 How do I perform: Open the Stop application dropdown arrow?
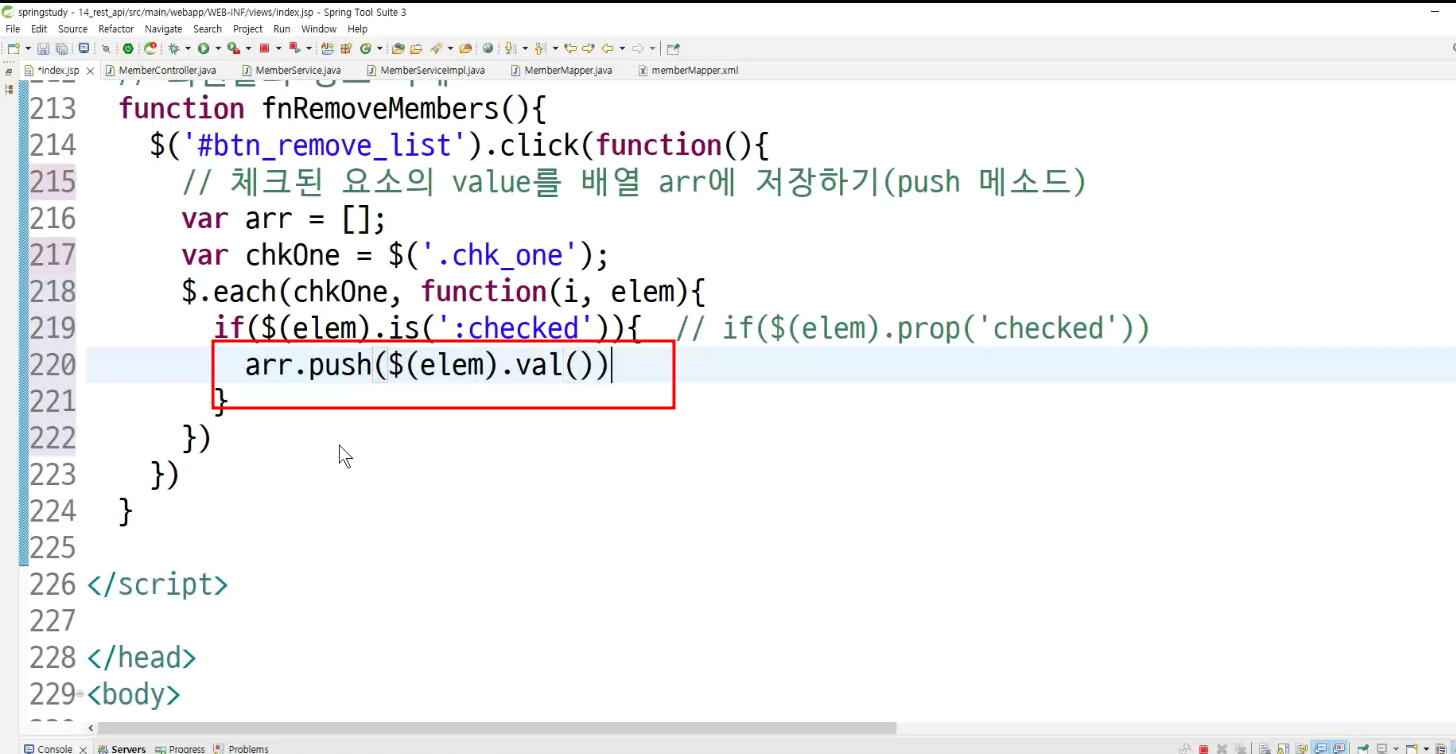pyautogui.click(x=277, y=48)
